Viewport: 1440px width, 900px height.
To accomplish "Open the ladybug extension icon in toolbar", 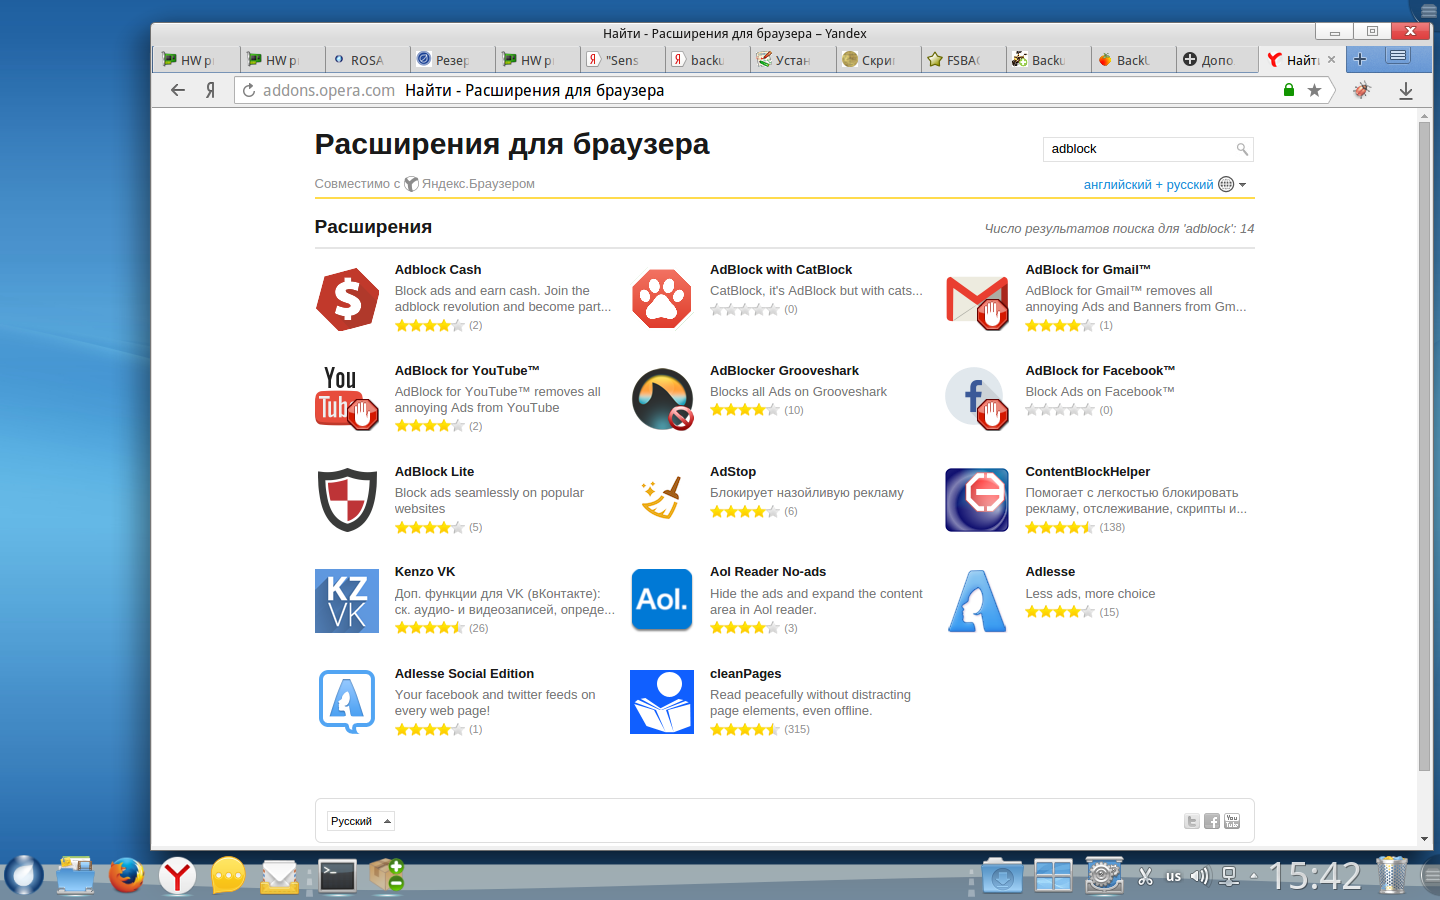I will [1362, 90].
